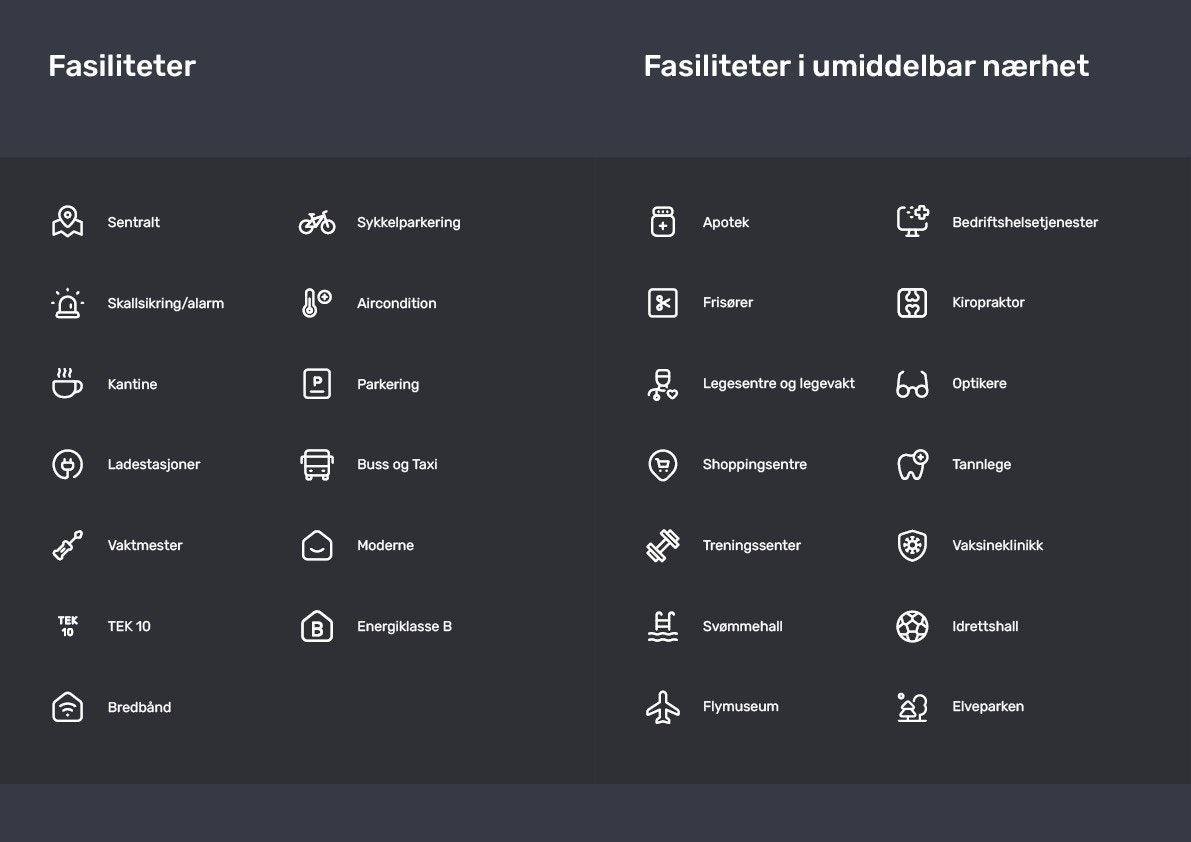The height and width of the screenshot is (842, 1191).
Task: Click the 'Energiklasse B' label
Action: [x=404, y=626]
